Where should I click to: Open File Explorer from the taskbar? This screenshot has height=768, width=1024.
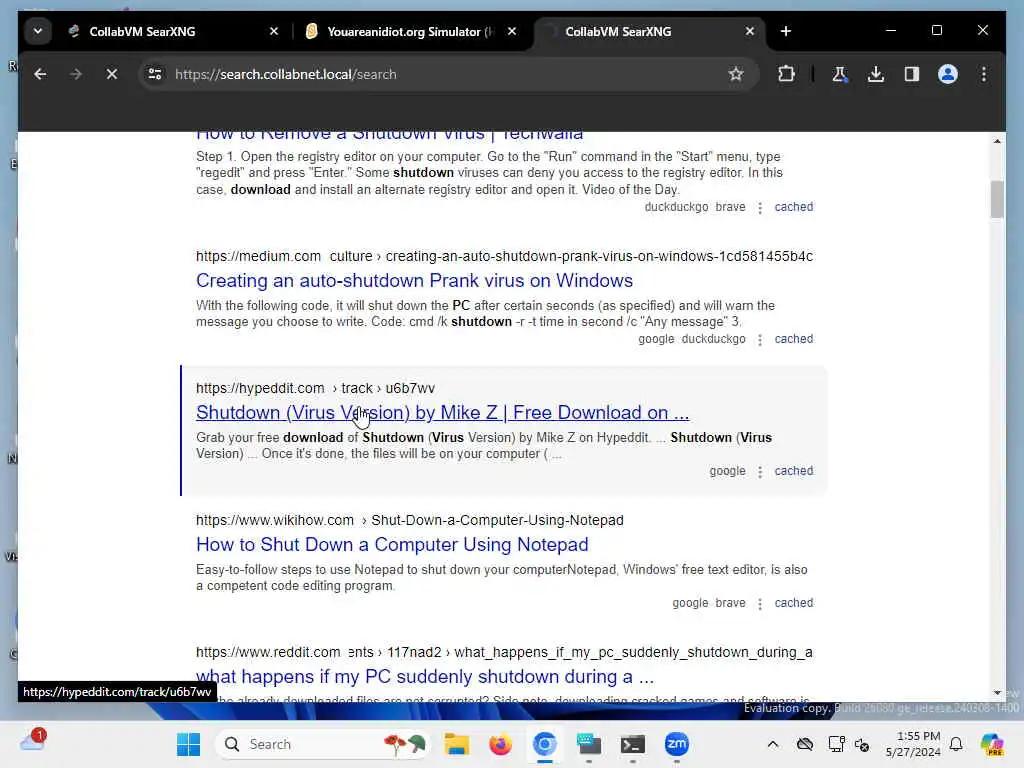click(x=456, y=744)
